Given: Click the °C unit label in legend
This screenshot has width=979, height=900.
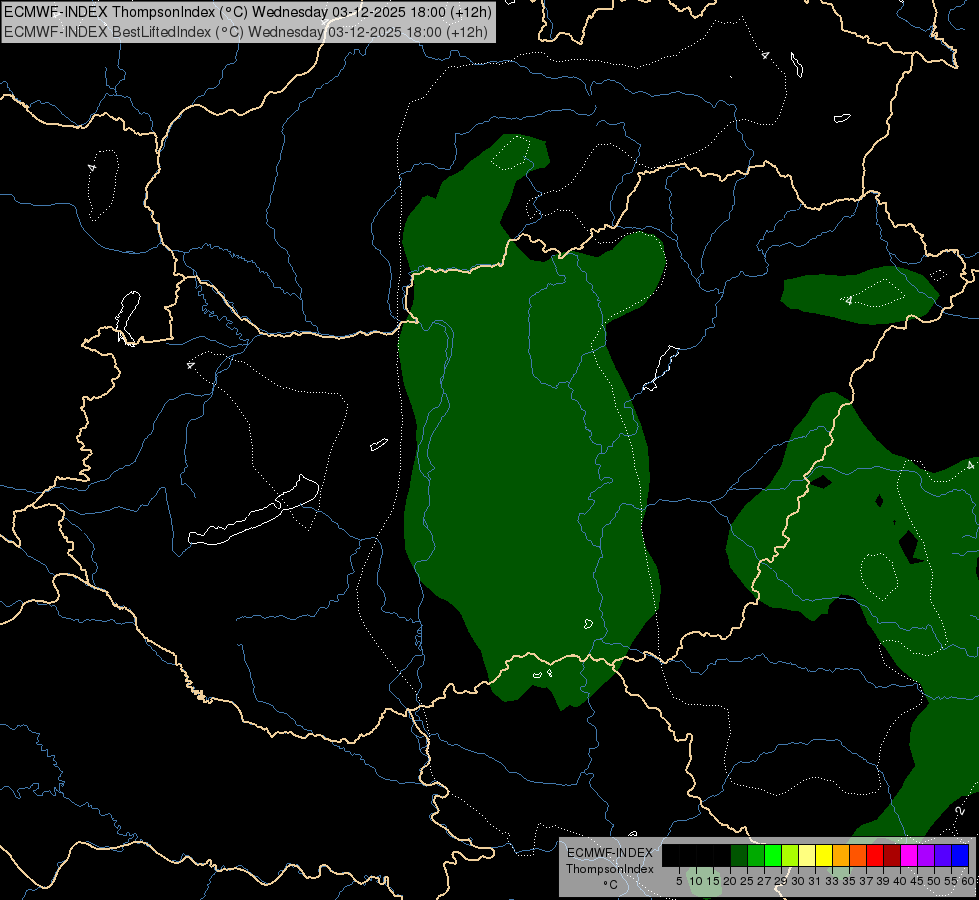Looking at the screenshot, I should pos(611,885).
